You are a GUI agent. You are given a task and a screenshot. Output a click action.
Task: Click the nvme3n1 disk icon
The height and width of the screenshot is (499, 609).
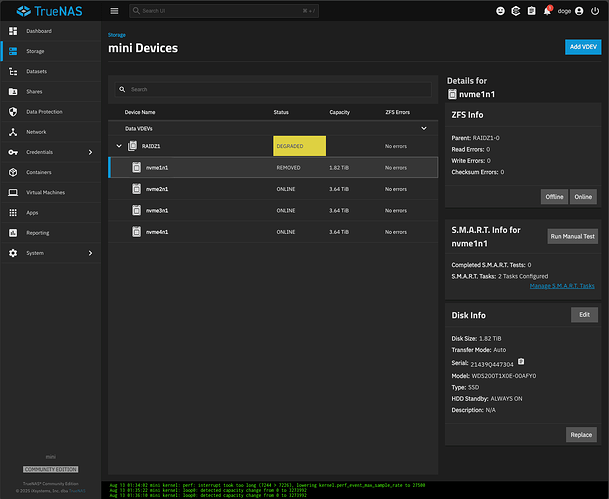pyautogui.click(x=136, y=210)
